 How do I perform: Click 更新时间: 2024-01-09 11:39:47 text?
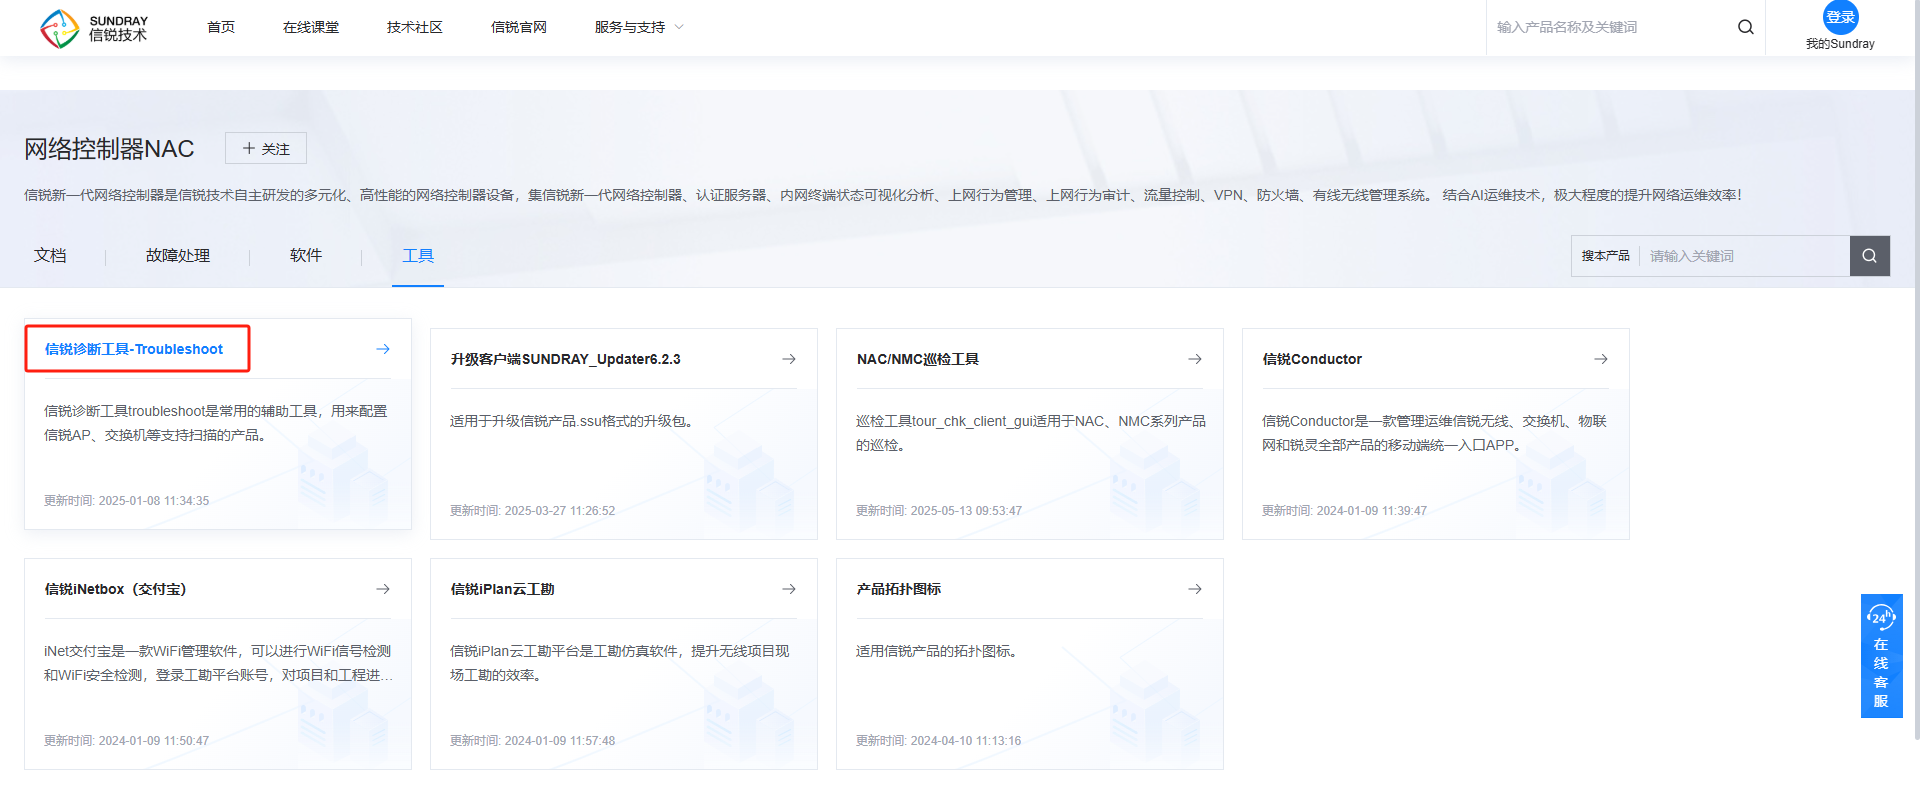point(1345,511)
